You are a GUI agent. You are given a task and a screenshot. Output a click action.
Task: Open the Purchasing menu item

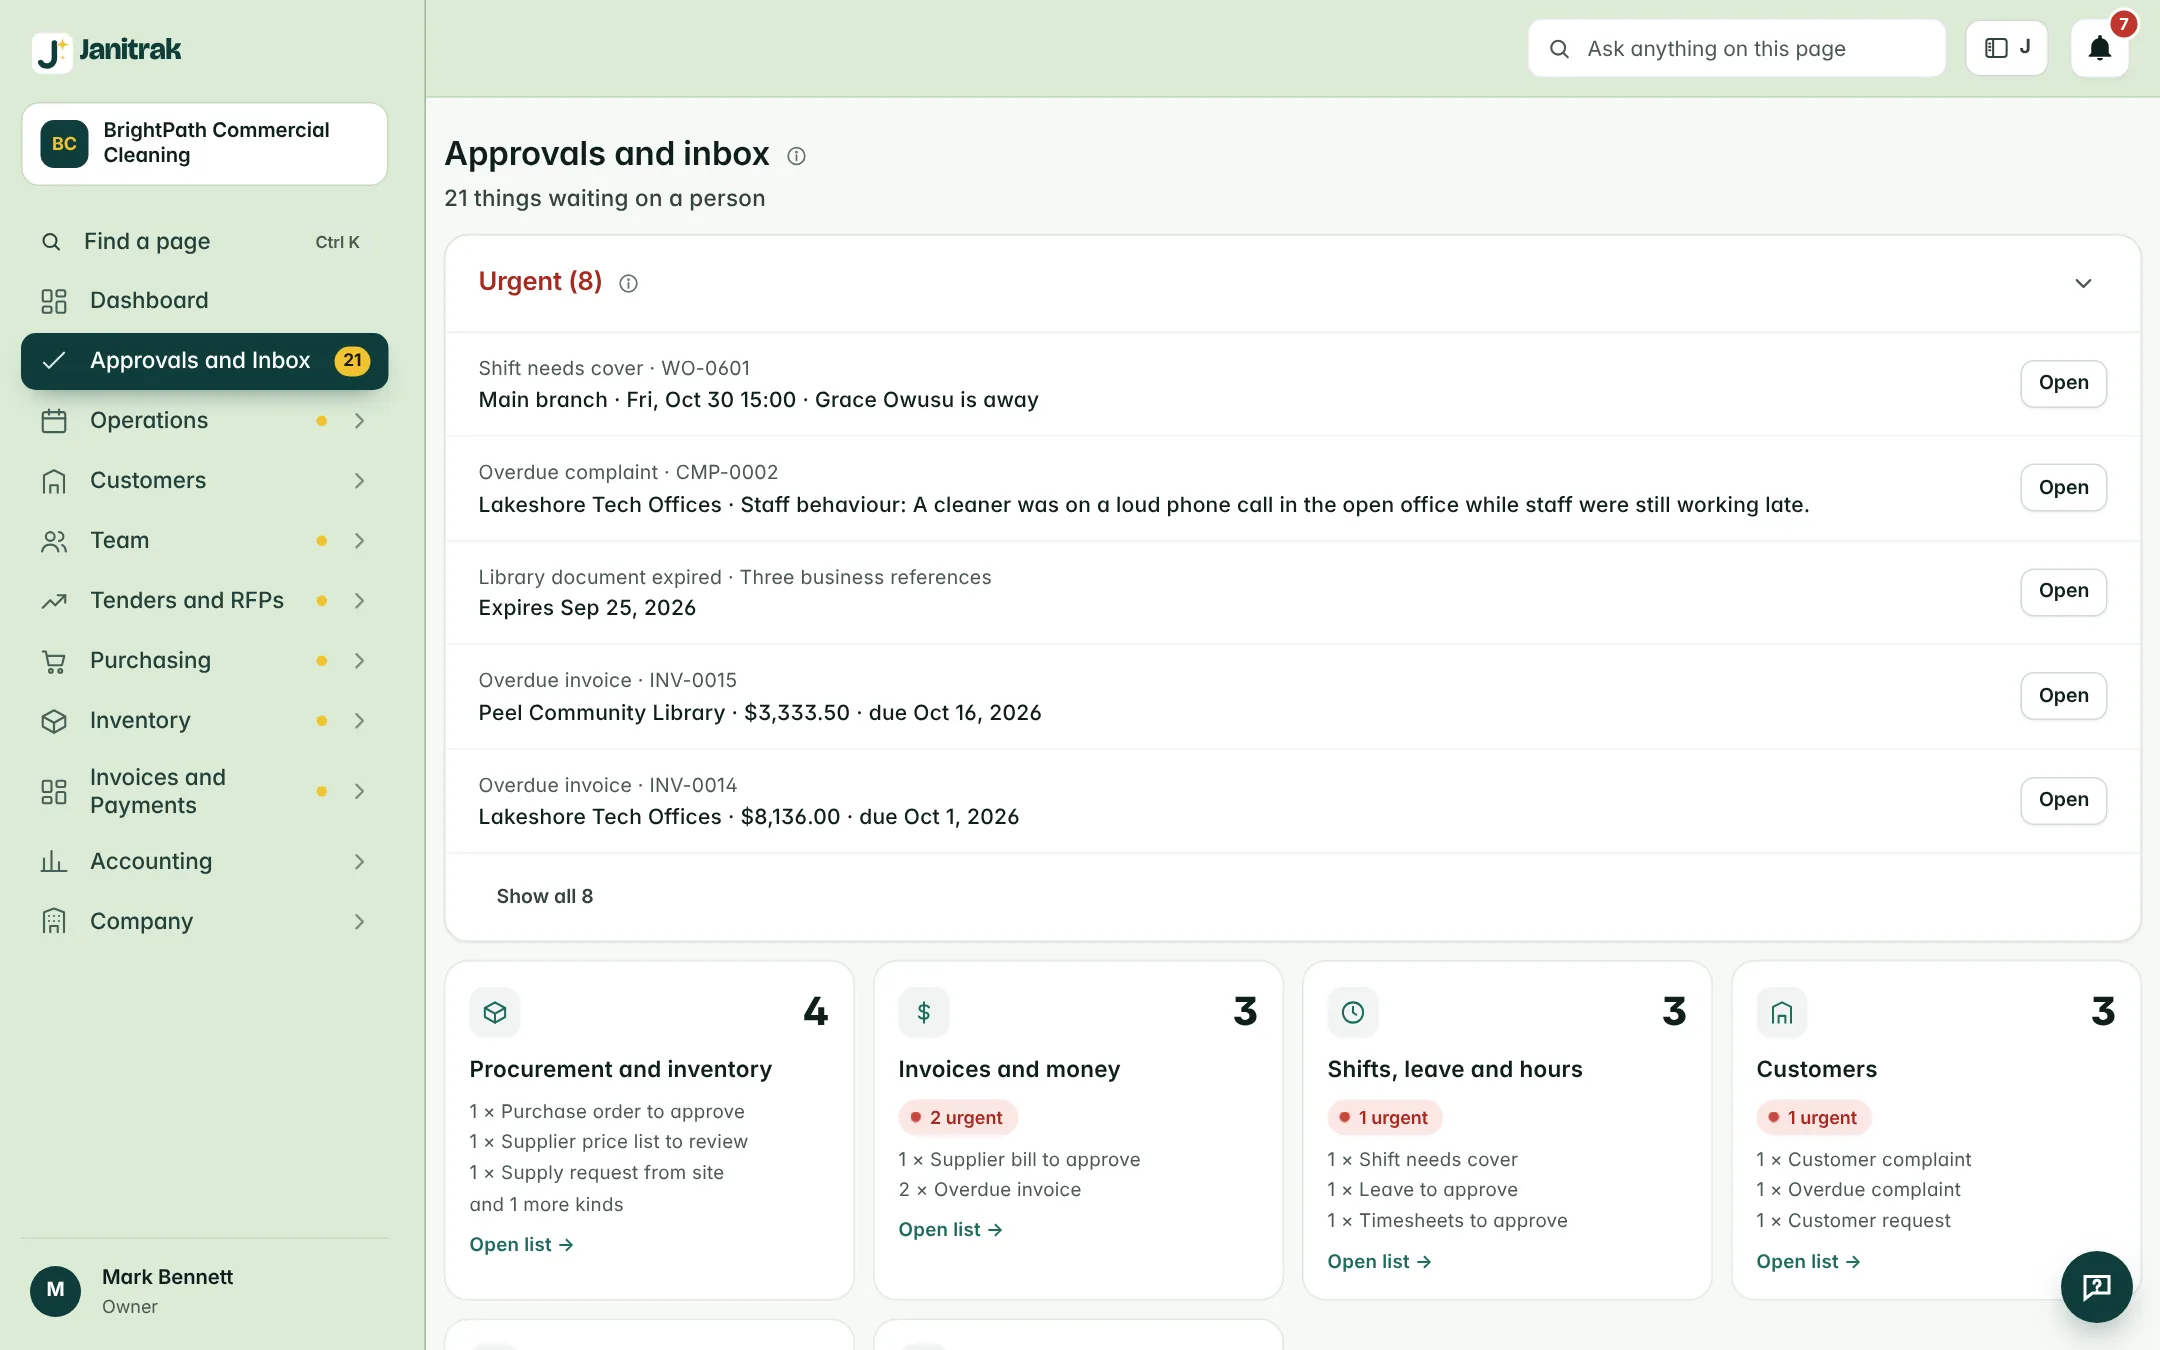[x=204, y=661]
